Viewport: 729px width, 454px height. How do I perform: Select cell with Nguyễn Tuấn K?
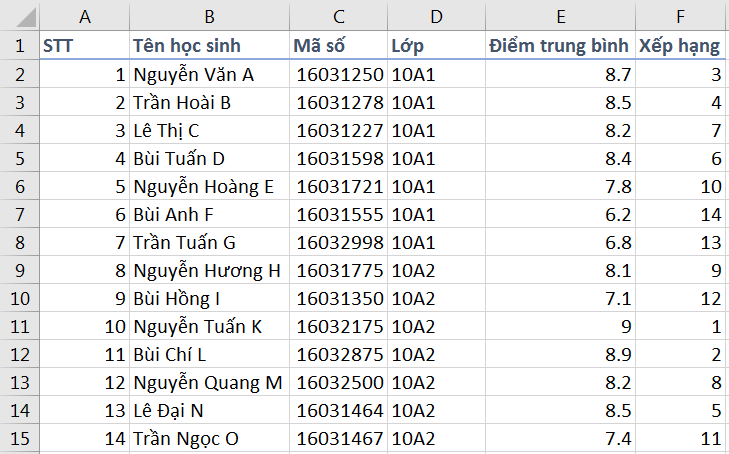tap(209, 326)
